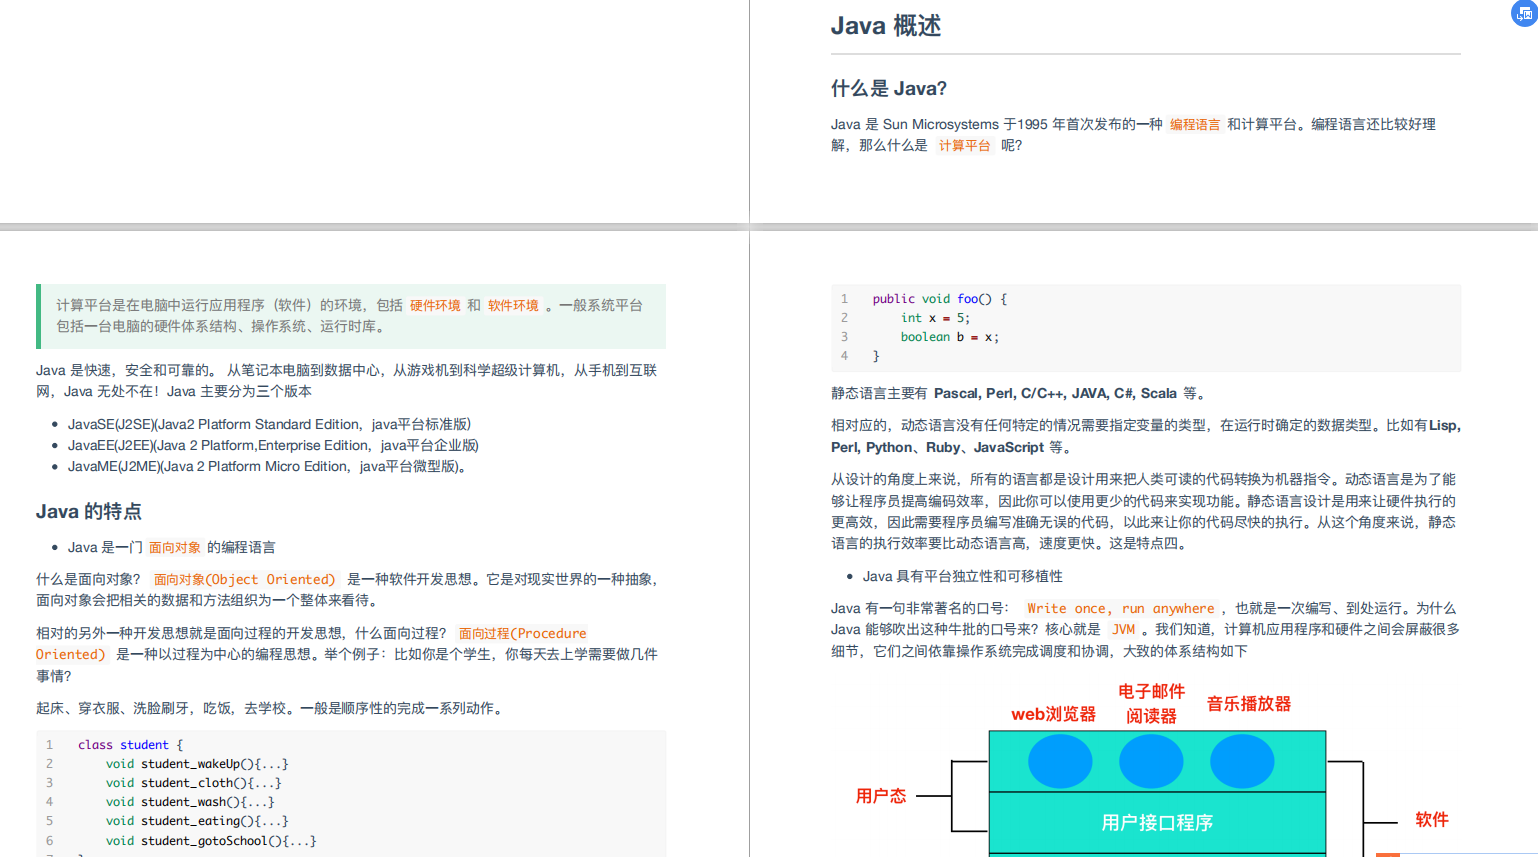Click the red "用户态" diagram label
1538x857 pixels.
[x=880, y=796]
